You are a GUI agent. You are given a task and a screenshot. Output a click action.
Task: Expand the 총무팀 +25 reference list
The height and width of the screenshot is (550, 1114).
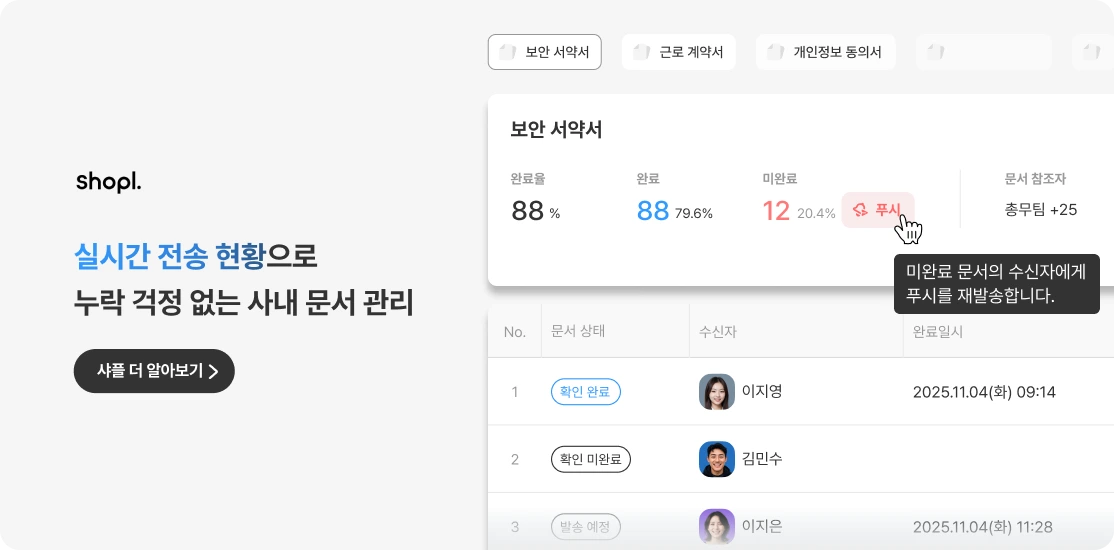(1041, 210)
